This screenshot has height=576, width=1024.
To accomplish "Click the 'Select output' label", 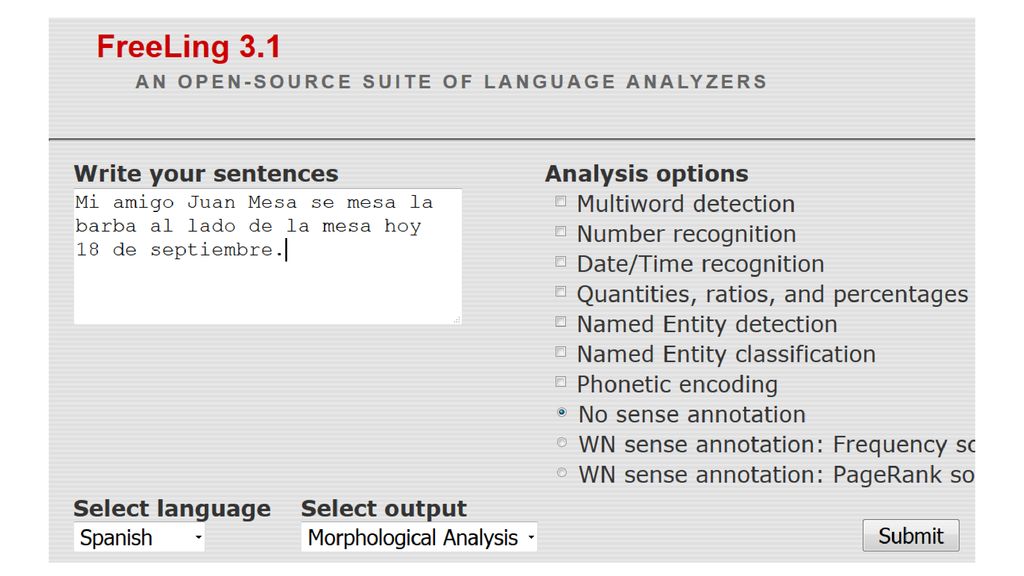I will (x=384, y=508).
